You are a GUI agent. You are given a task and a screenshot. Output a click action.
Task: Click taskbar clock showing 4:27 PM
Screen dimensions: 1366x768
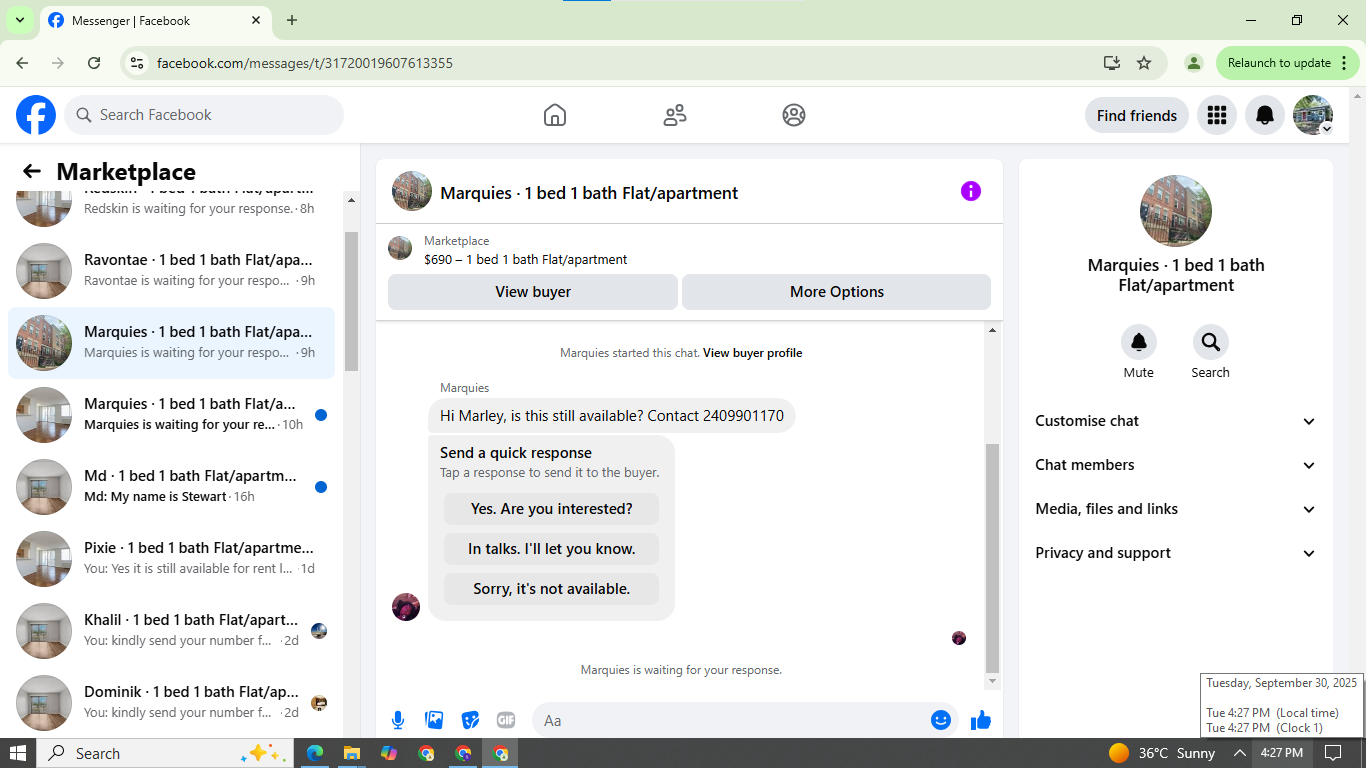tap(1281, 753)
